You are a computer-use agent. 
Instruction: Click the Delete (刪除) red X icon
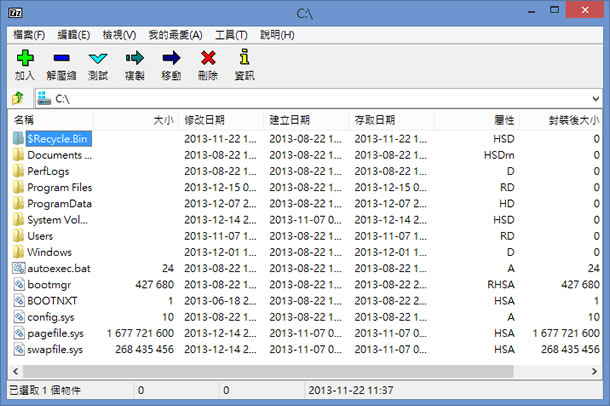208,58
